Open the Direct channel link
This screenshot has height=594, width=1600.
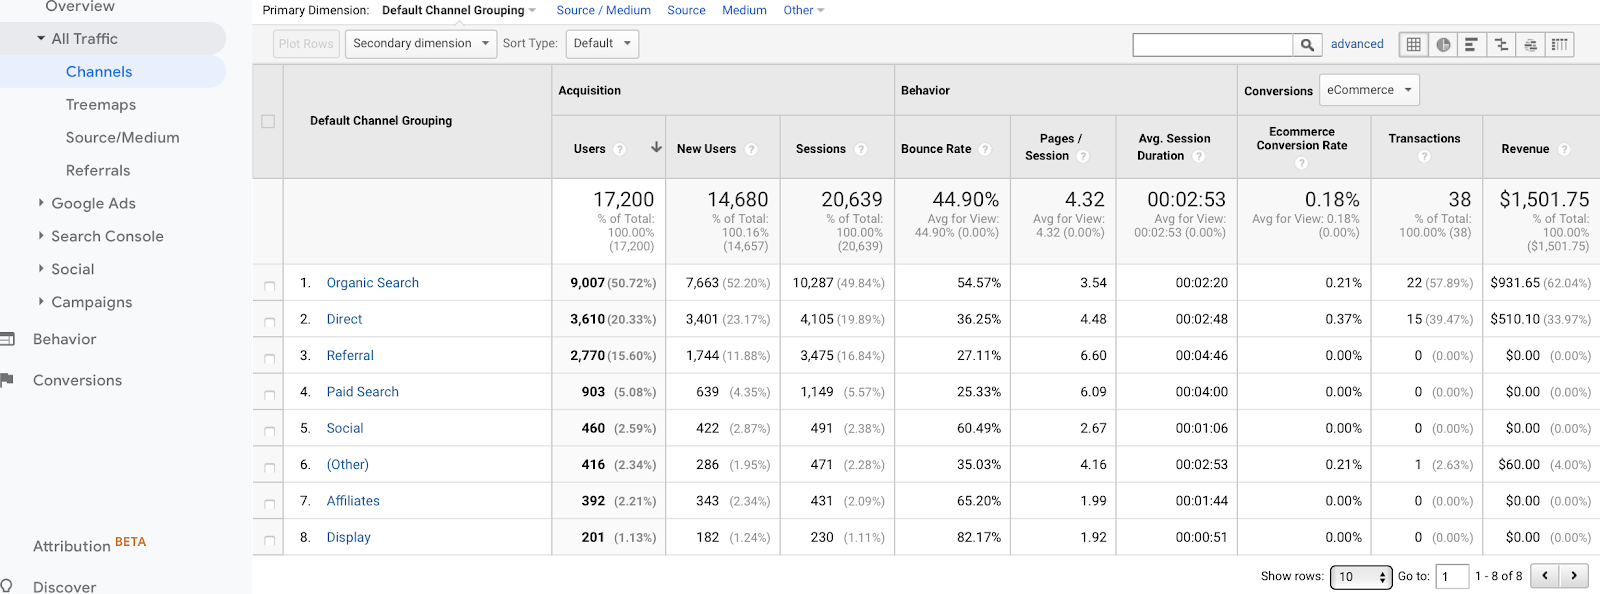pyautogui.click(x=344, y=319)
